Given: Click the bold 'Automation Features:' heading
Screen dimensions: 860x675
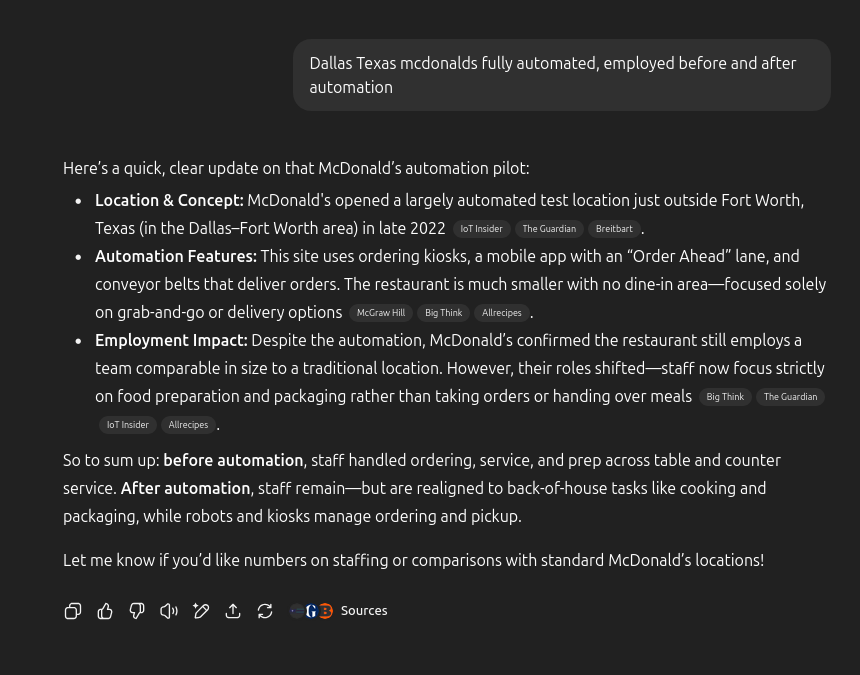Looking at the screenshot, I should [x=176, y=256].
